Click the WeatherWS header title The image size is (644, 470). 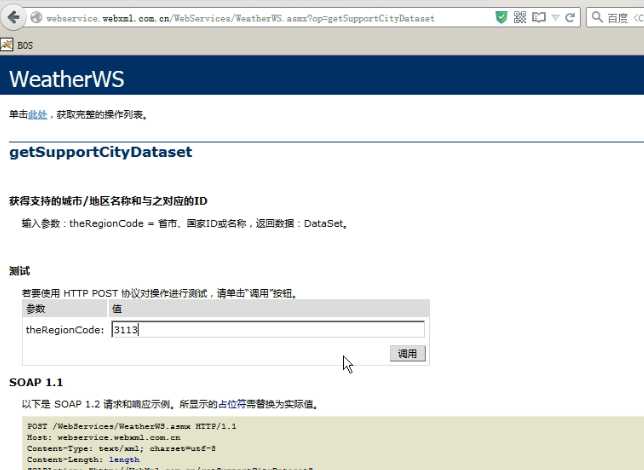click(67, 79)
